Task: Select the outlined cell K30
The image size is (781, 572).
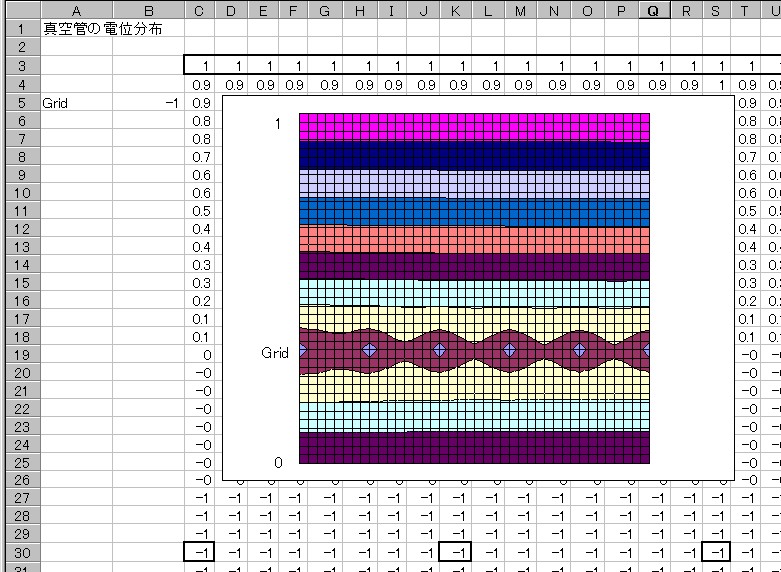Action: (x=456, y=551)
